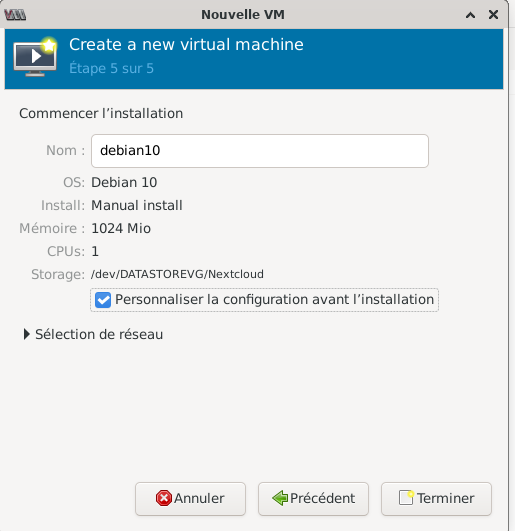515x531 pixels.
Task: Go back with the Précédent button
Action: pyautogui.click(x=313, y=498)
